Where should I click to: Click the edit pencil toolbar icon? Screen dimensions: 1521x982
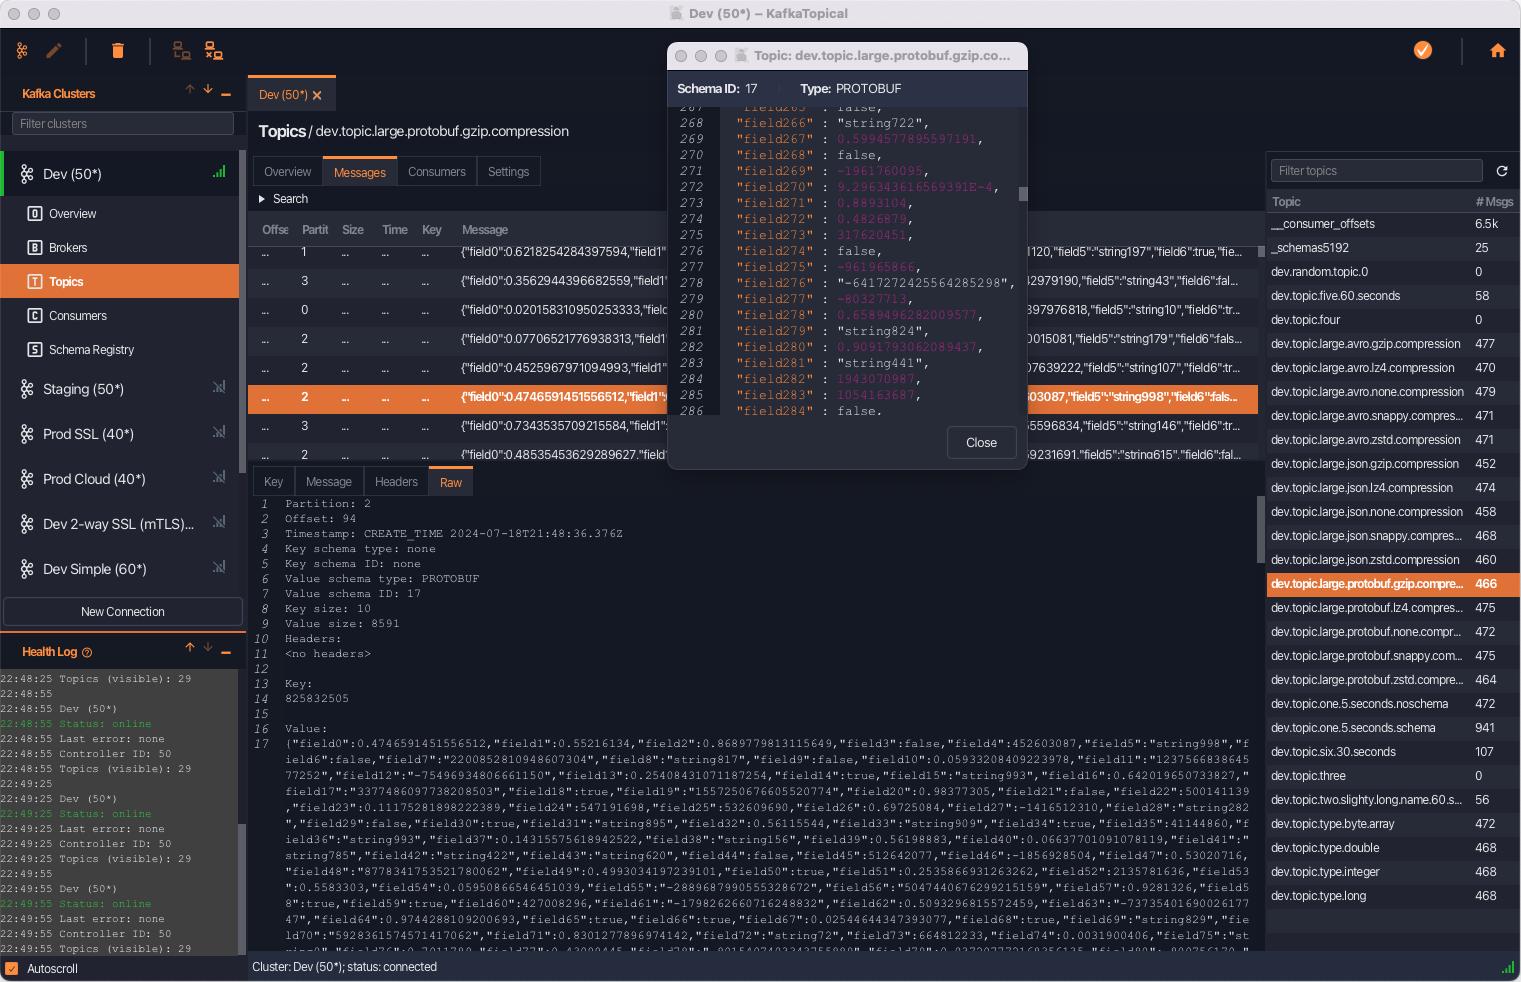click(54, 51)
